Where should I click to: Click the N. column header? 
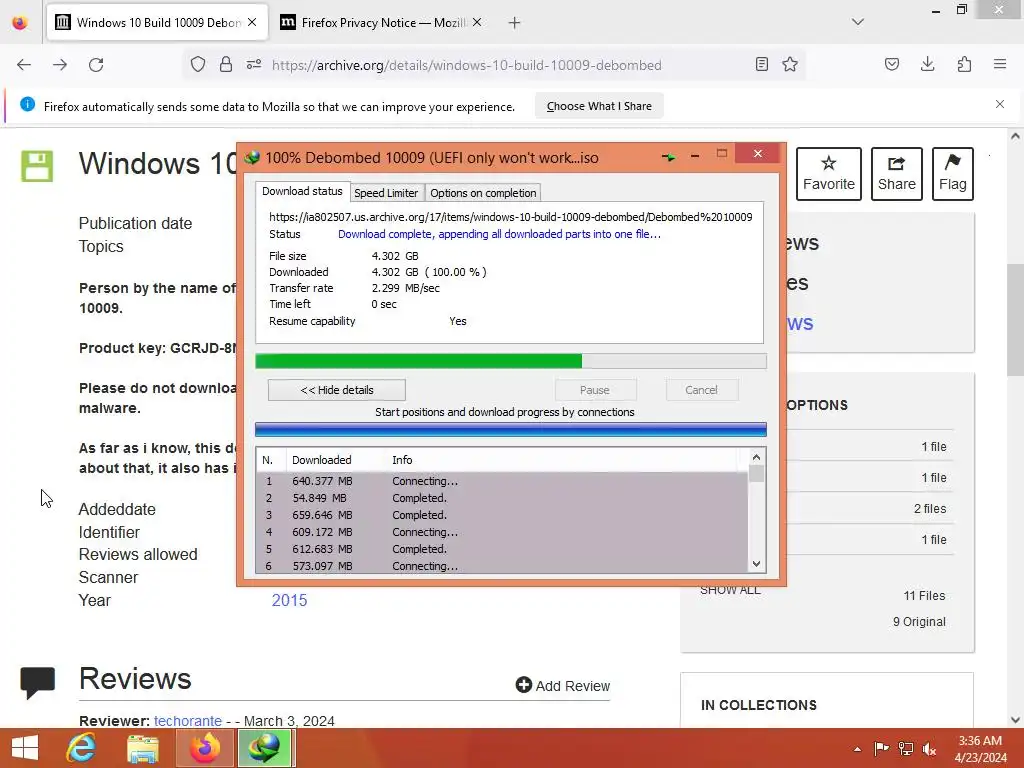270,460
